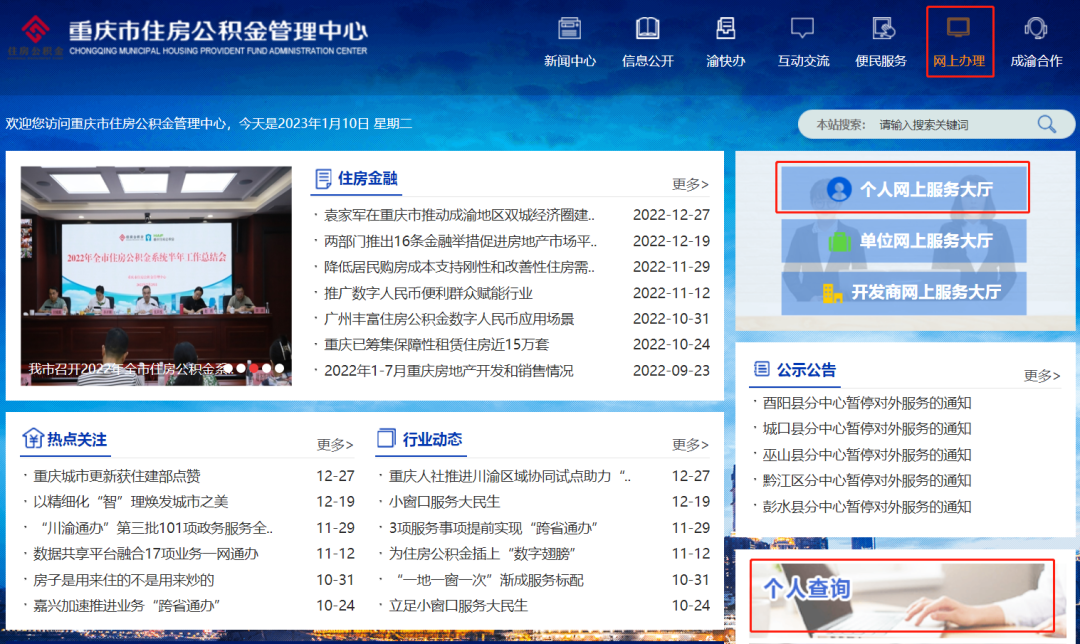Open article 广州丰富住房公积金数字人民币应用场景
Screen dimensions: 1080x644
[449, 319]
